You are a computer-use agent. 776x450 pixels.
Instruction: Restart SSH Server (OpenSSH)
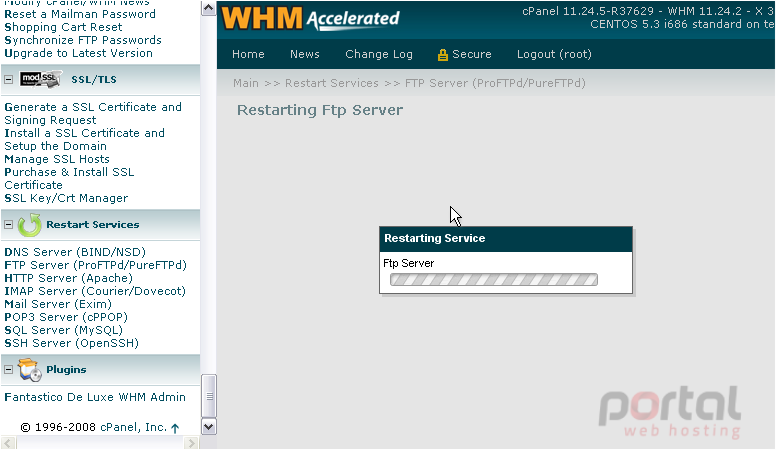tap(71, 343)
